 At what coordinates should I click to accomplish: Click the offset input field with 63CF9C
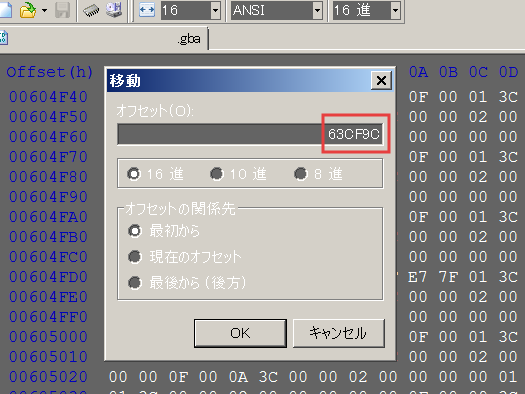250,134
